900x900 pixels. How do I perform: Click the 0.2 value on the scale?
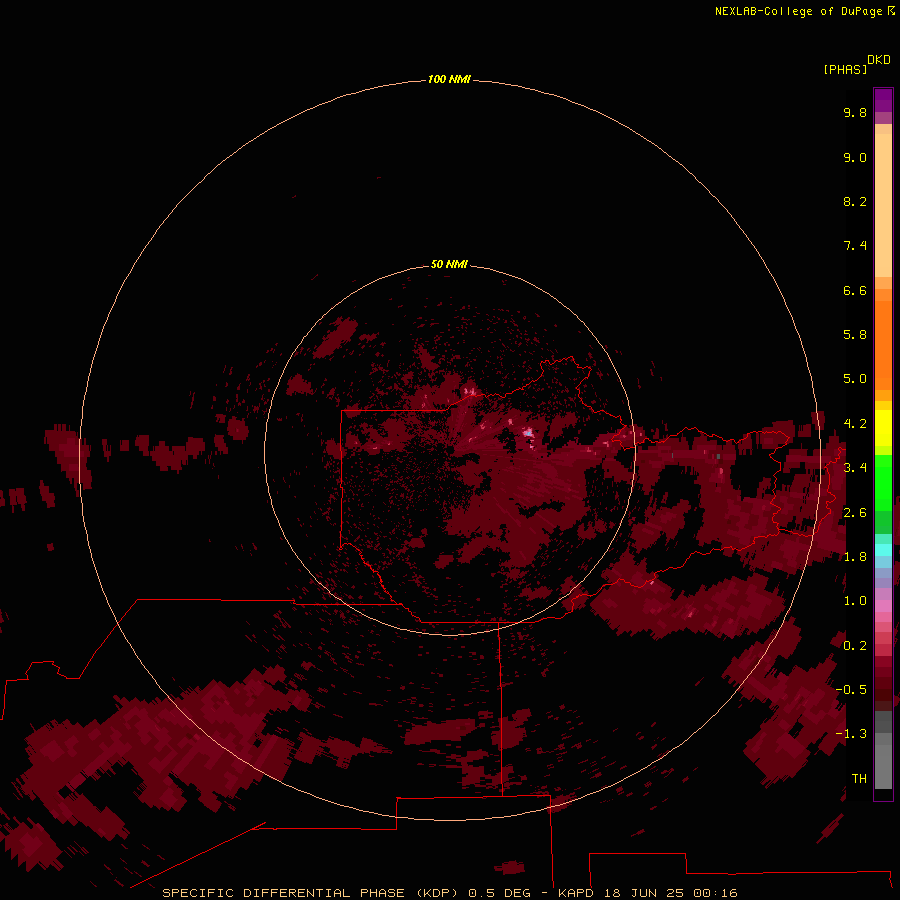pyautogui.click(x=855, y=645)
